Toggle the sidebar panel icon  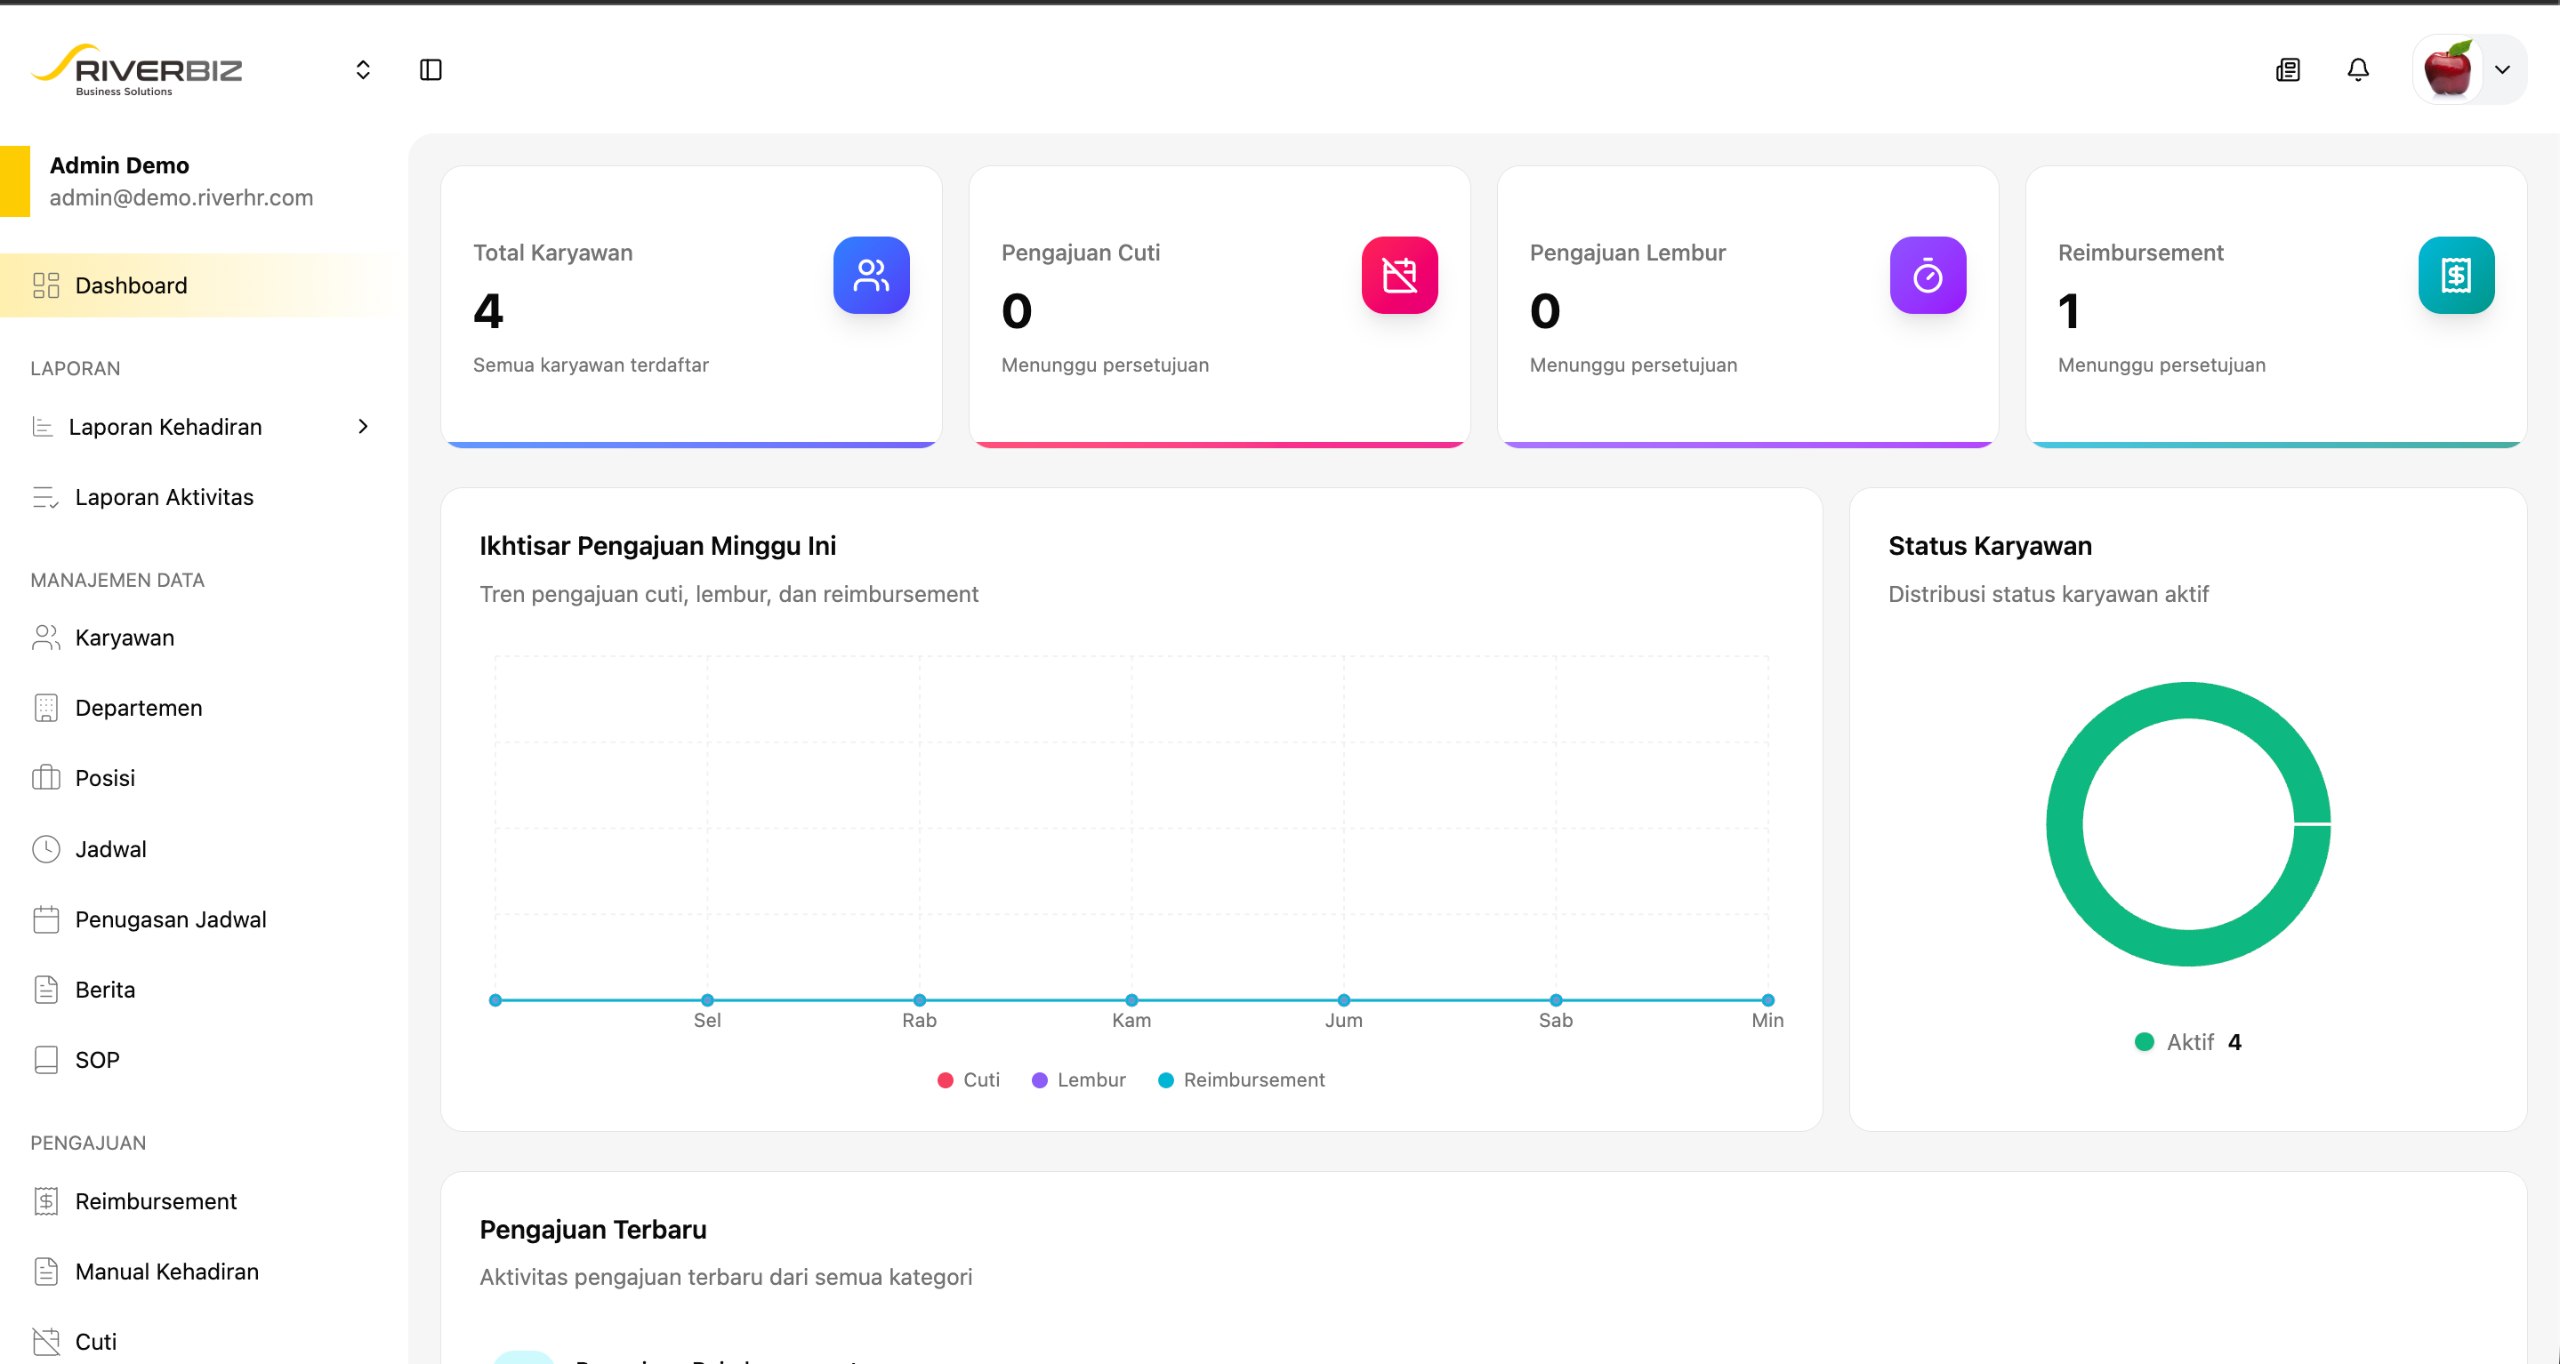(431, 70)
